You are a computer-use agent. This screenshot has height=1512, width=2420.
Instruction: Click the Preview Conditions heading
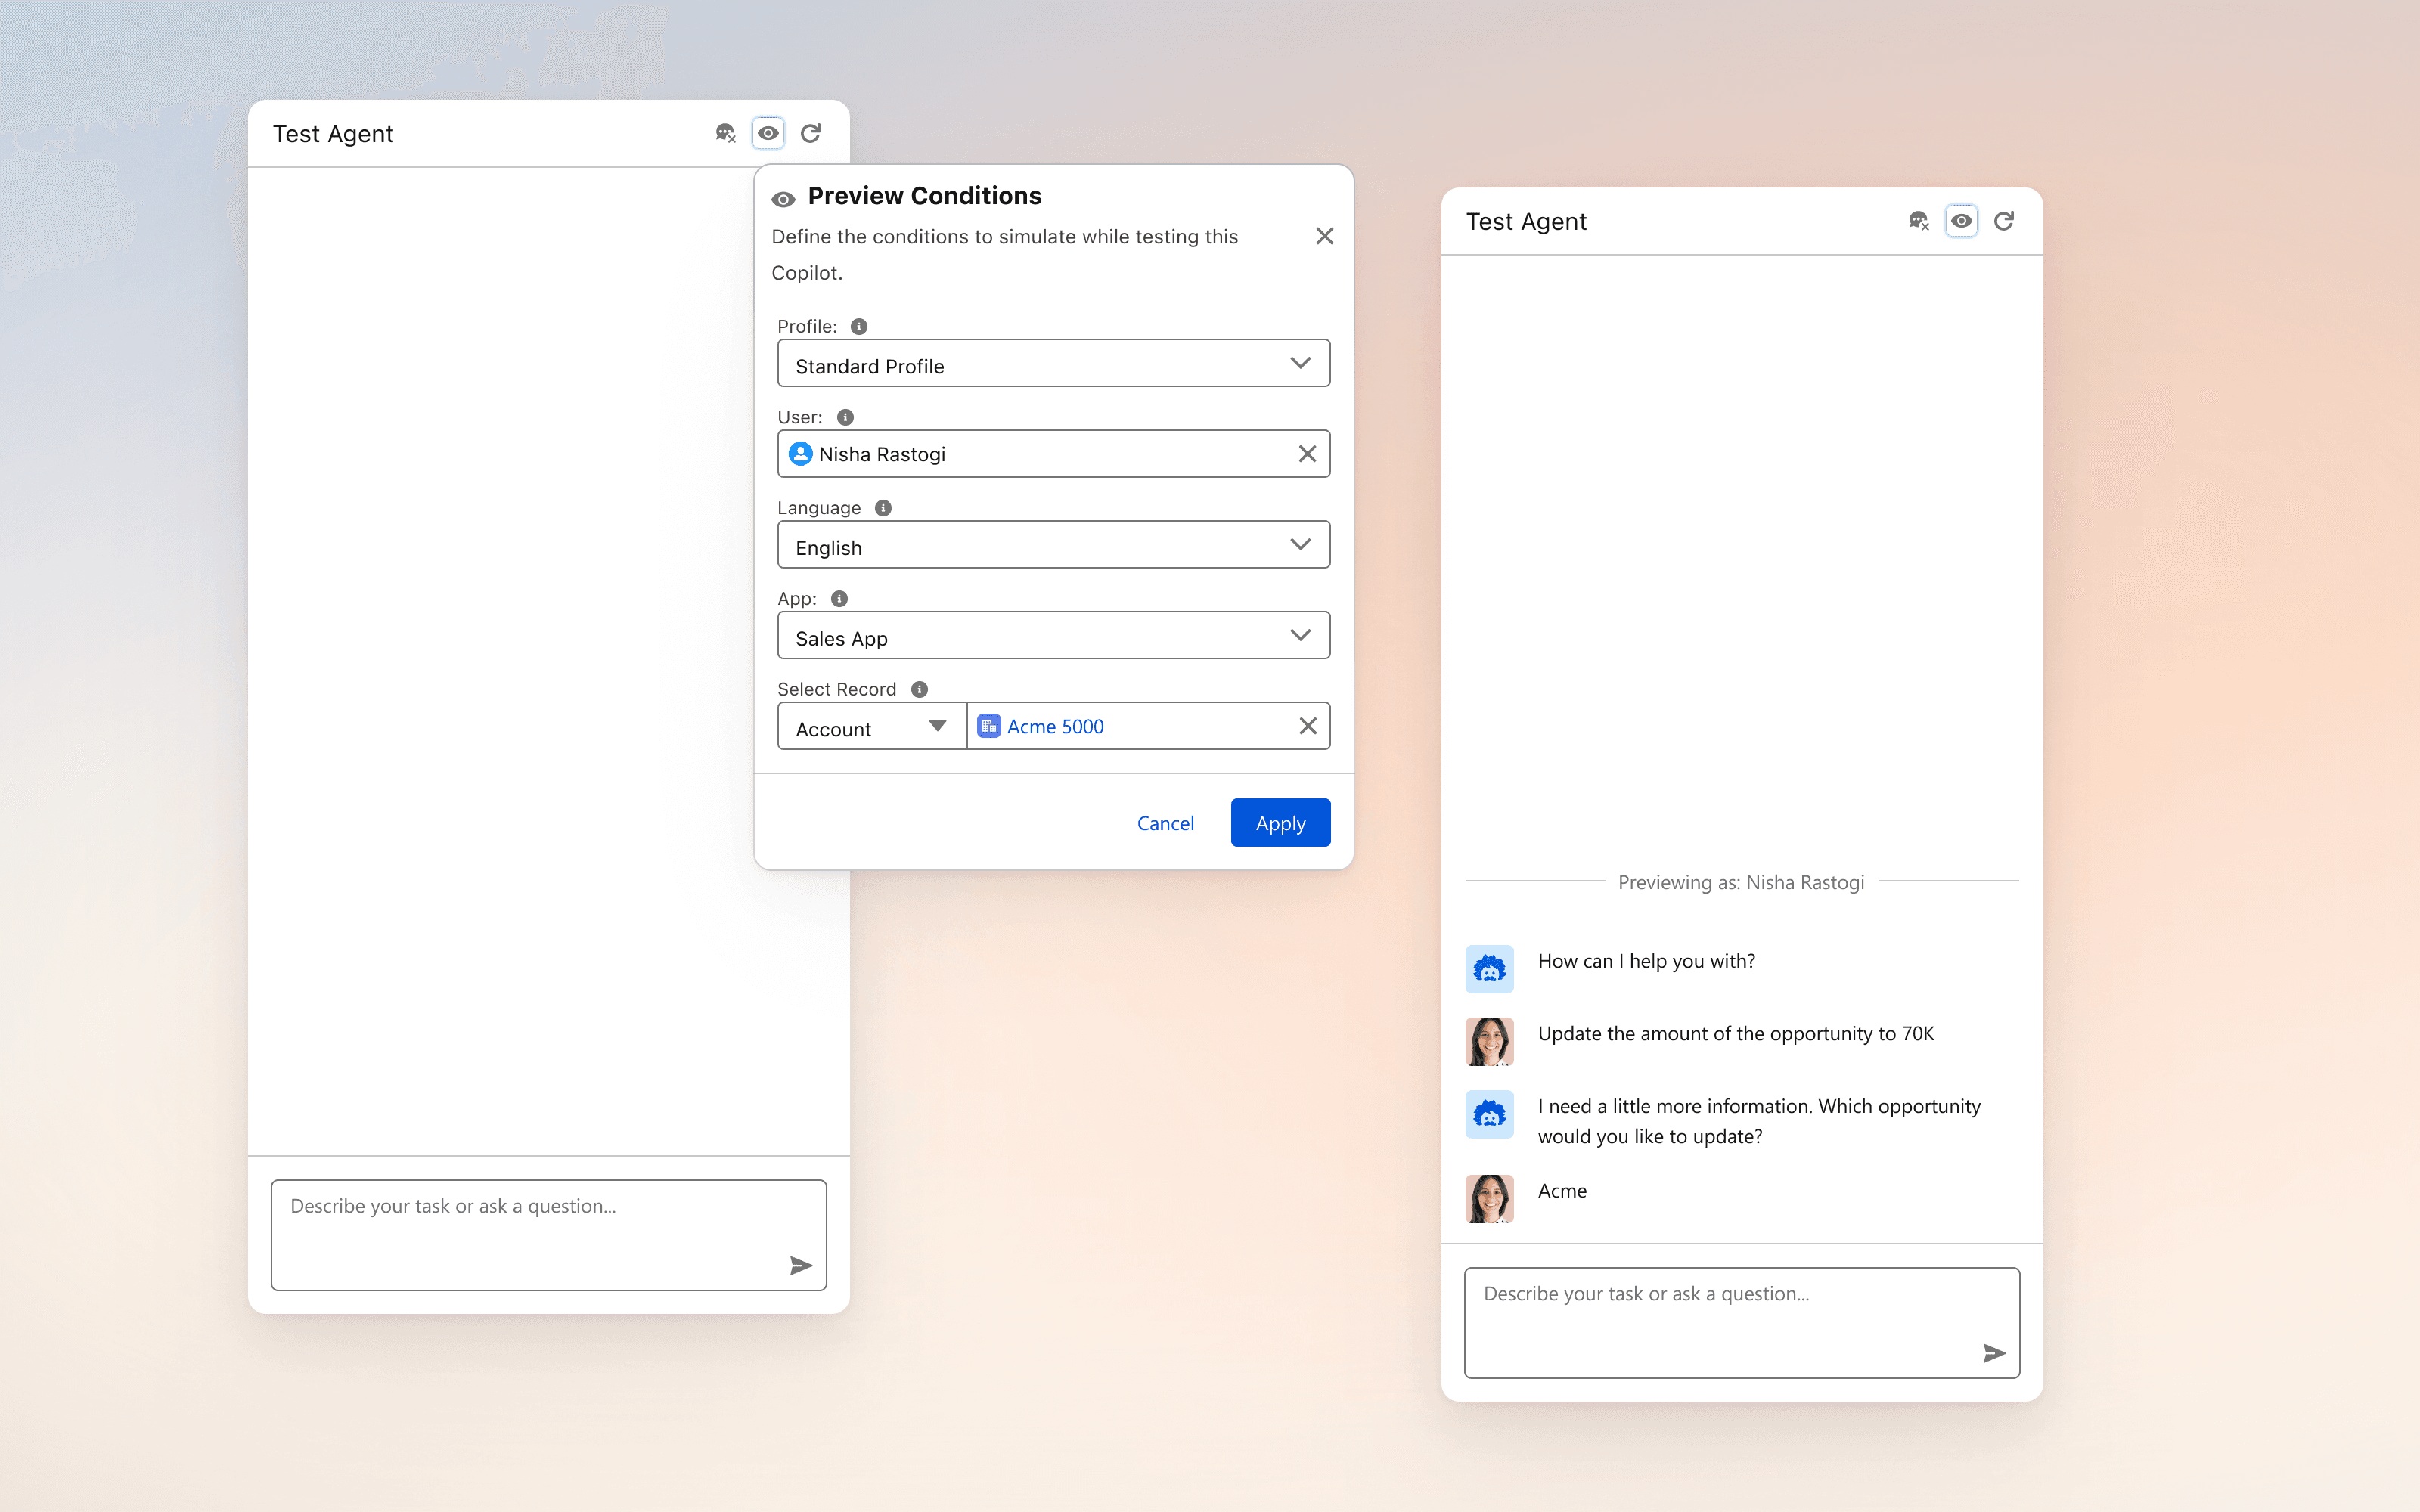pos(924,196)
